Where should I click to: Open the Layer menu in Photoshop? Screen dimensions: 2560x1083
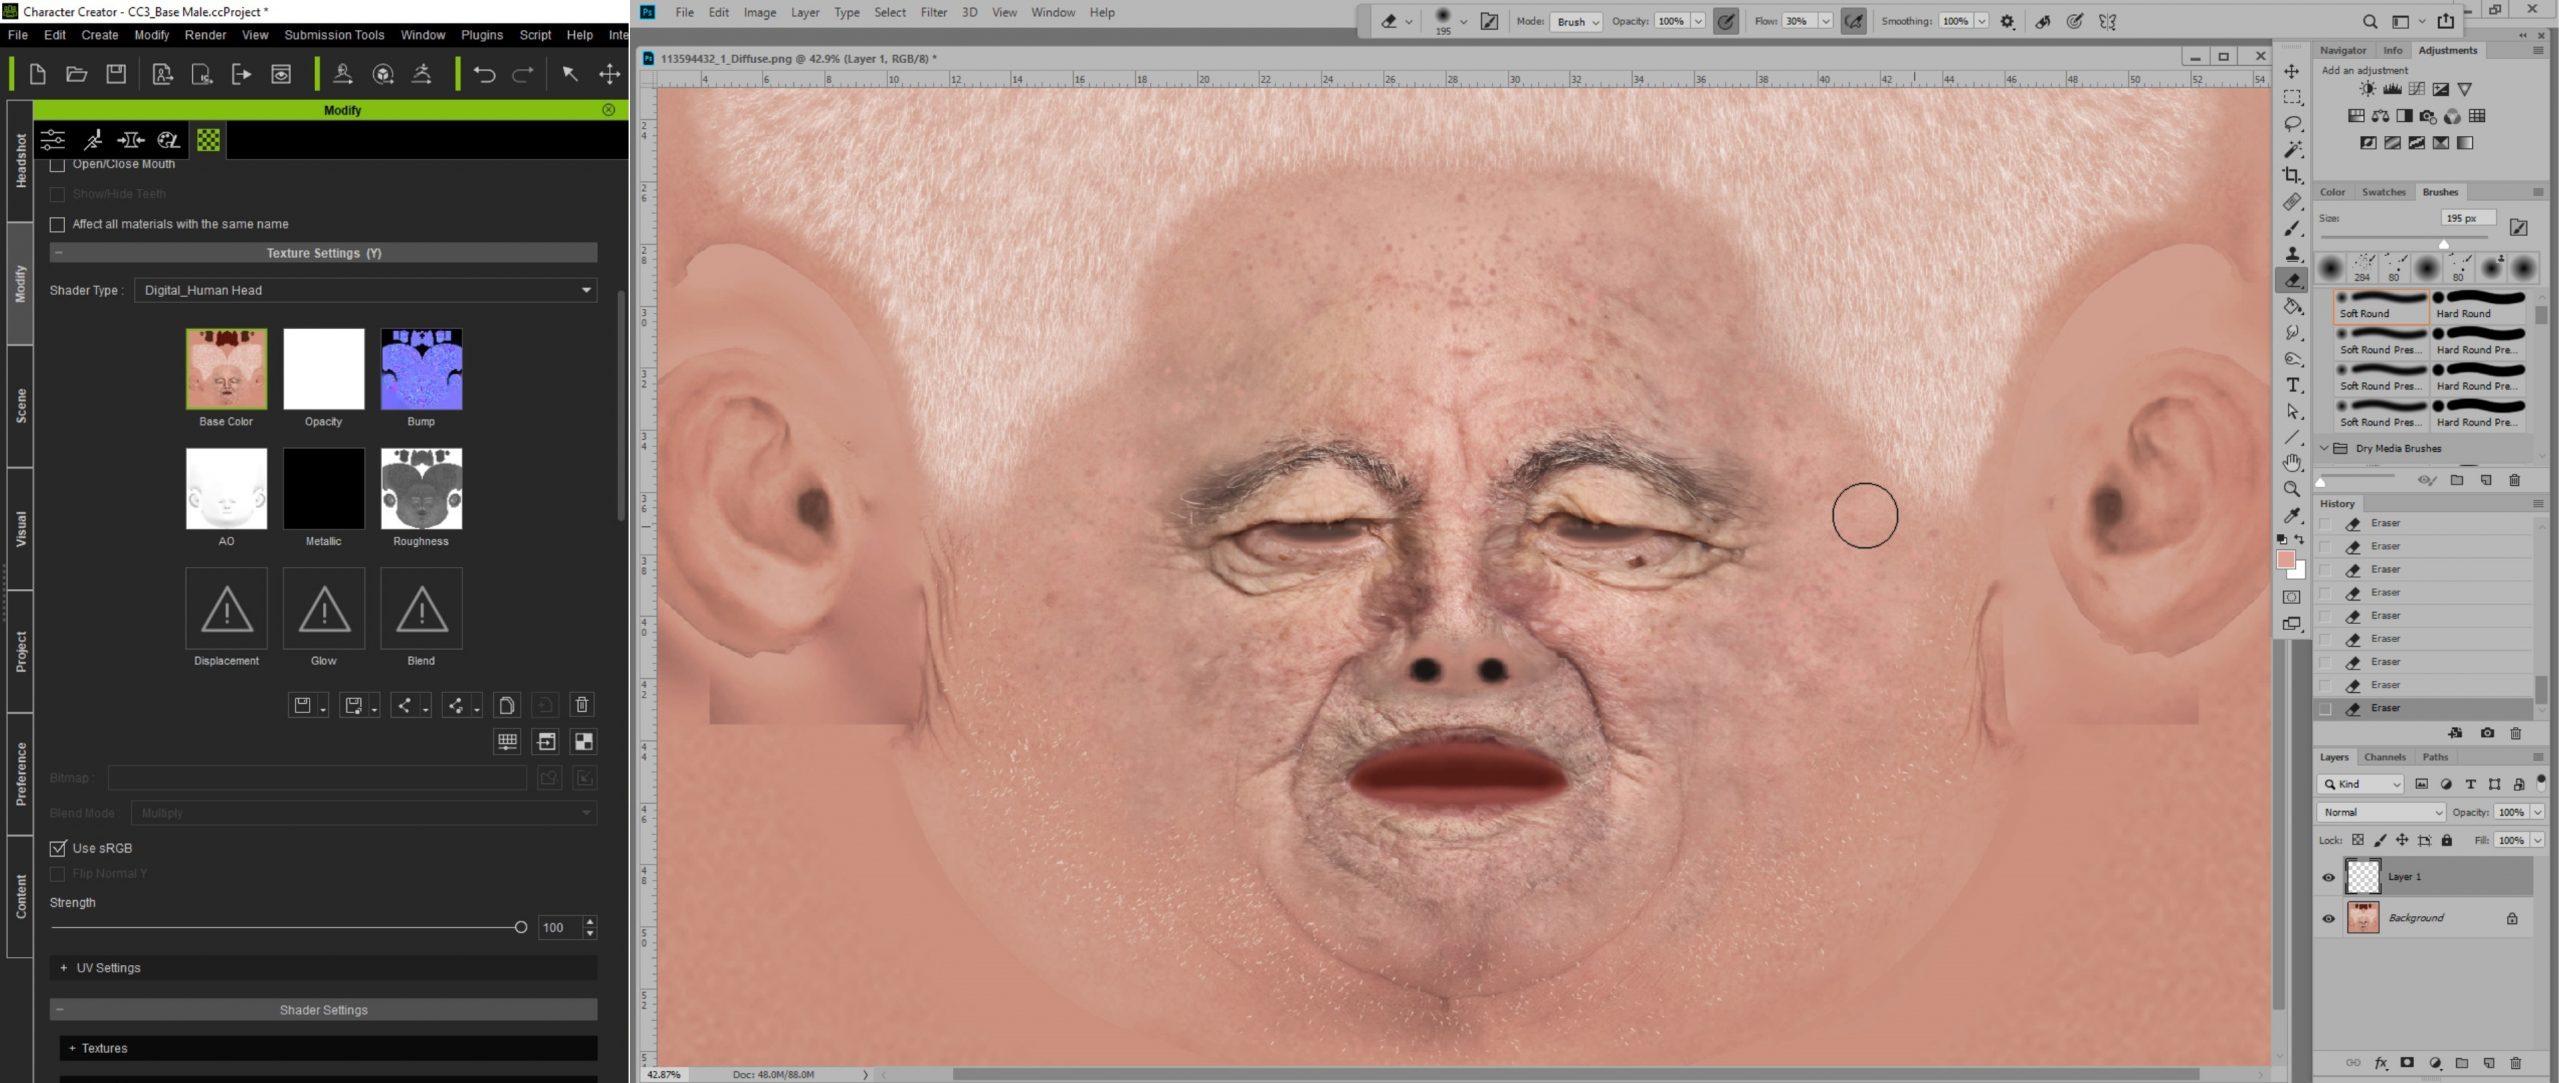coord(805,12)
